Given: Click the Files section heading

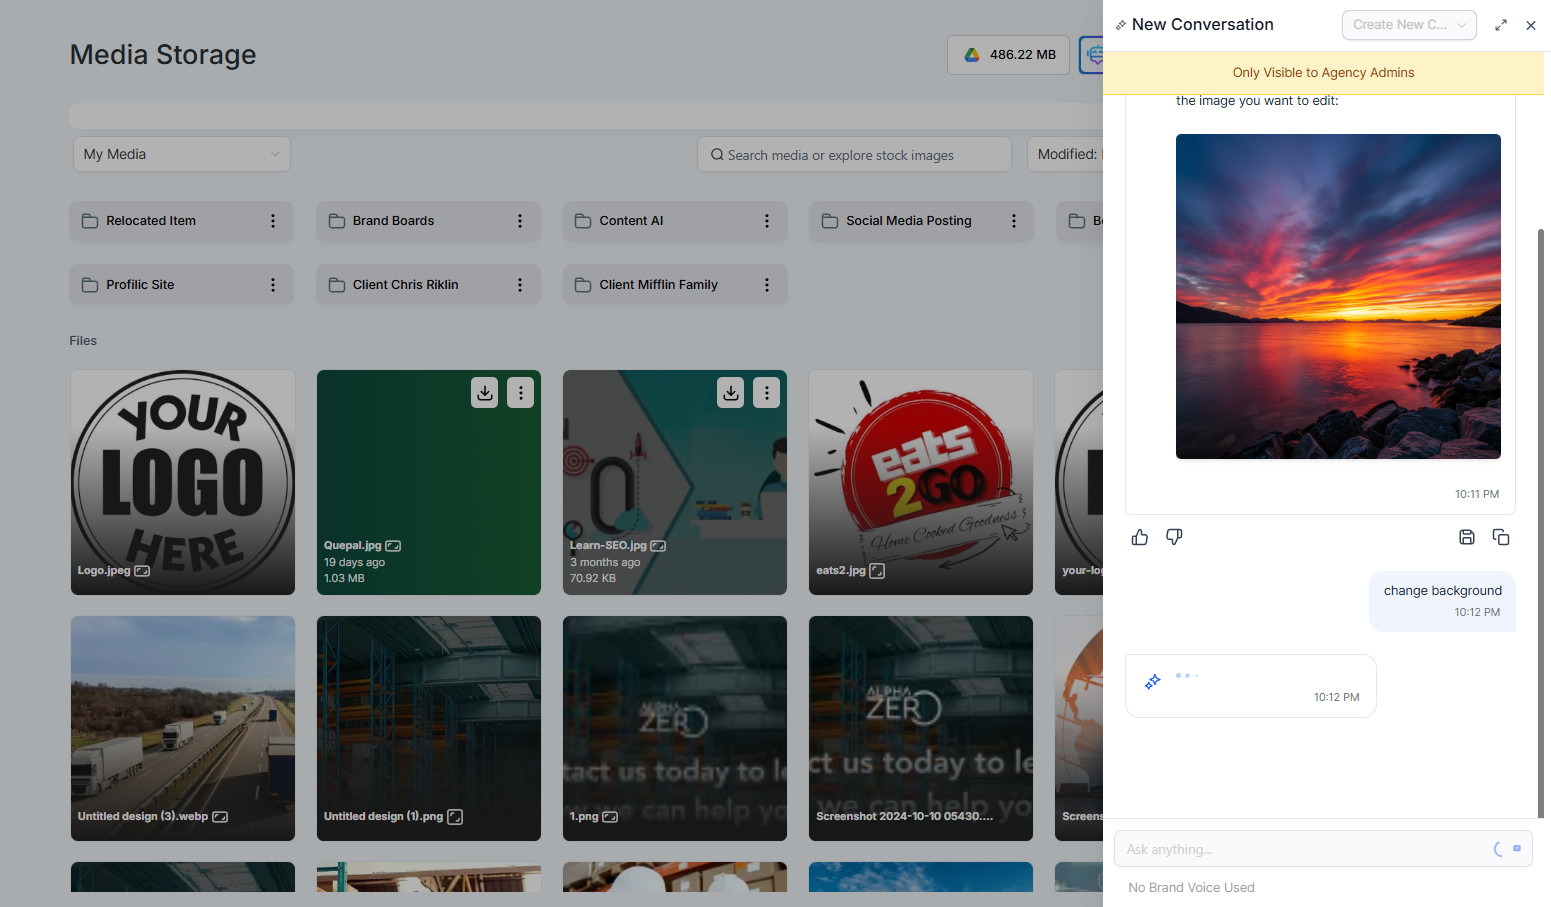Looking at the screenshot, I should pos(83,341).
